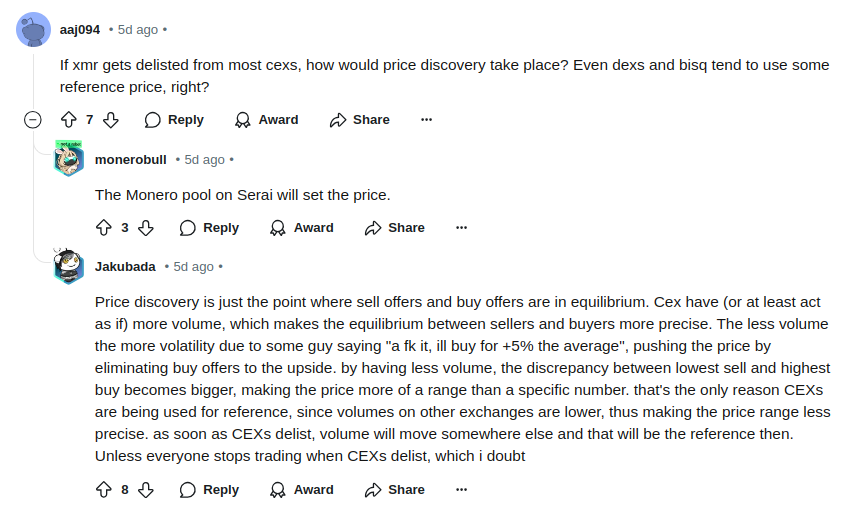842x510 pixels.
Task: Open monerobull's profile via username
Action: 131,159
